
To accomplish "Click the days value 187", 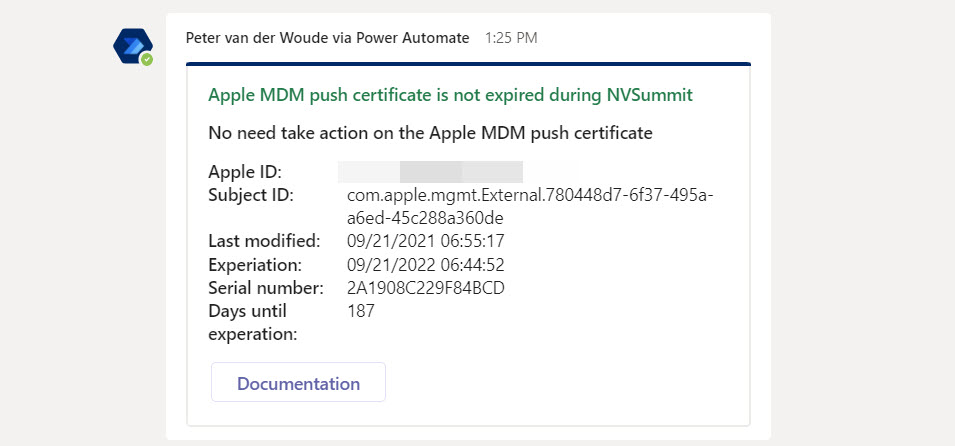I will (361, 311).
